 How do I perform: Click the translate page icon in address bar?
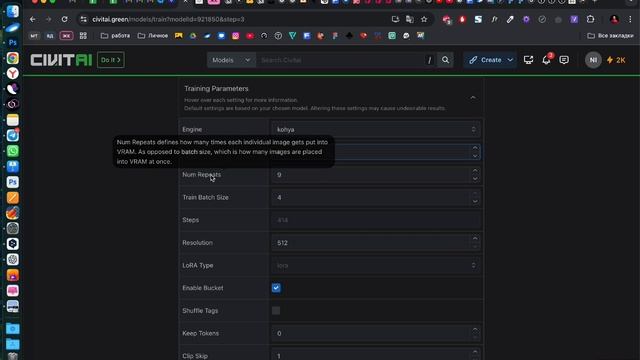click(410, 19)
